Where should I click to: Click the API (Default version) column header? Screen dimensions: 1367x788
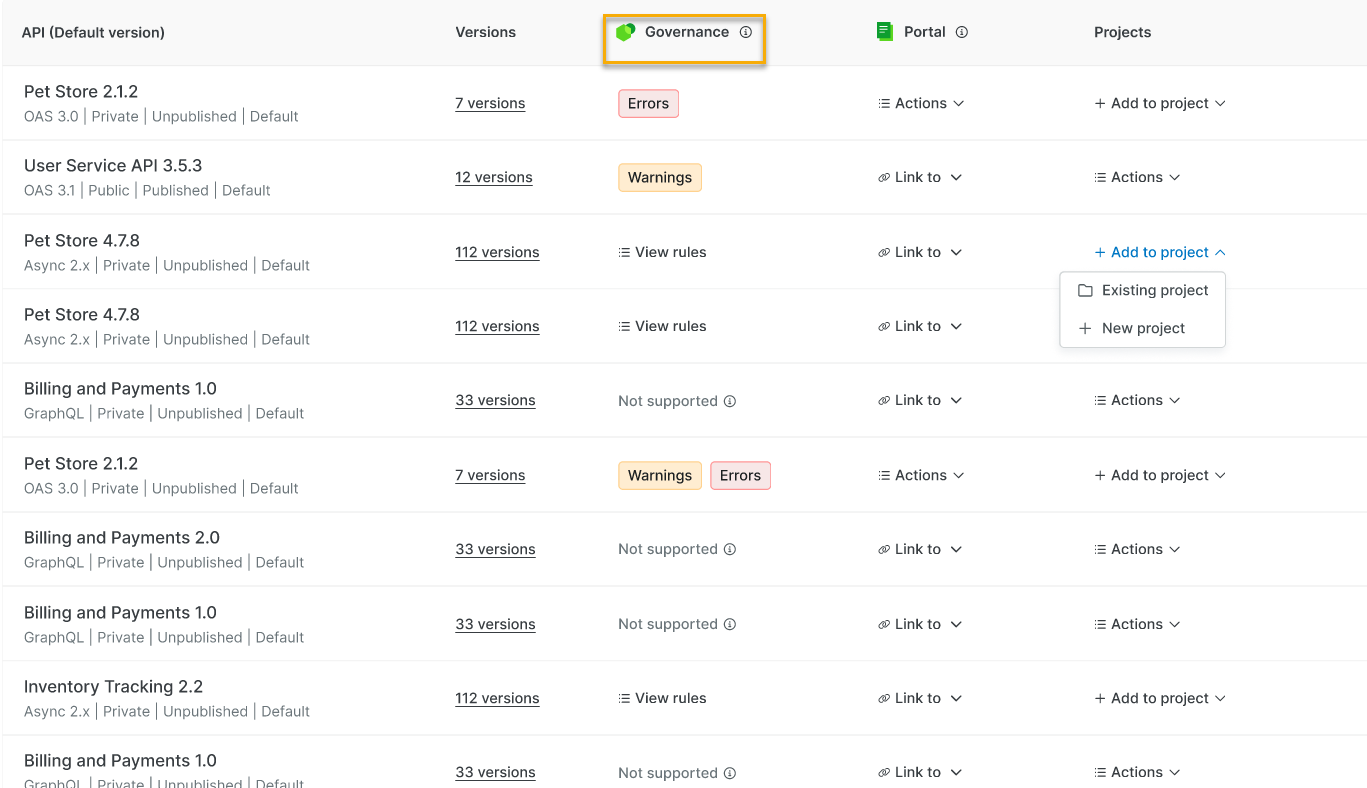click(x=93, y=32)
